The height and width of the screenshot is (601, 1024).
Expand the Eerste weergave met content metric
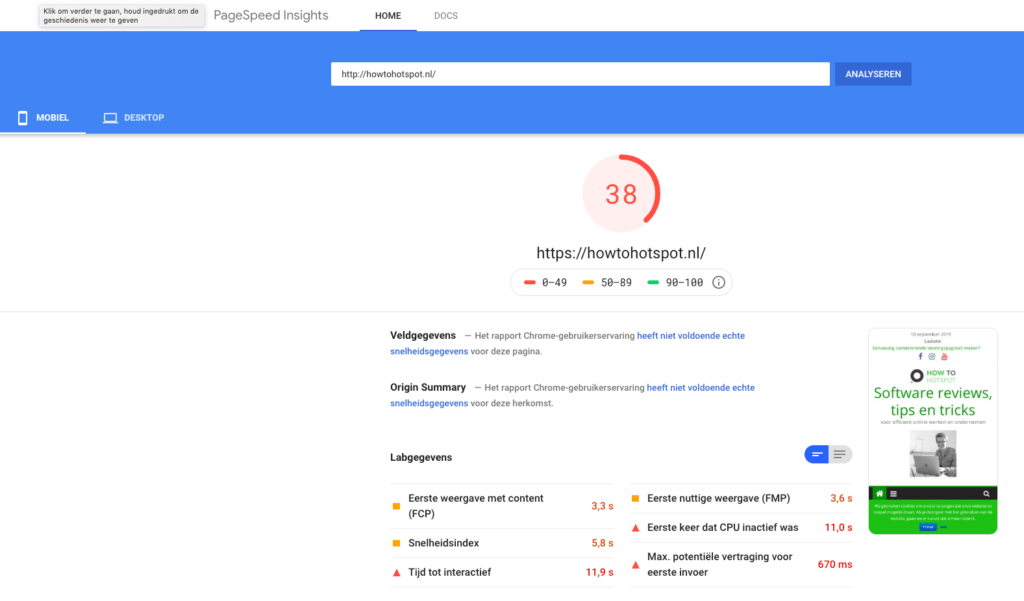pos(475,506)
